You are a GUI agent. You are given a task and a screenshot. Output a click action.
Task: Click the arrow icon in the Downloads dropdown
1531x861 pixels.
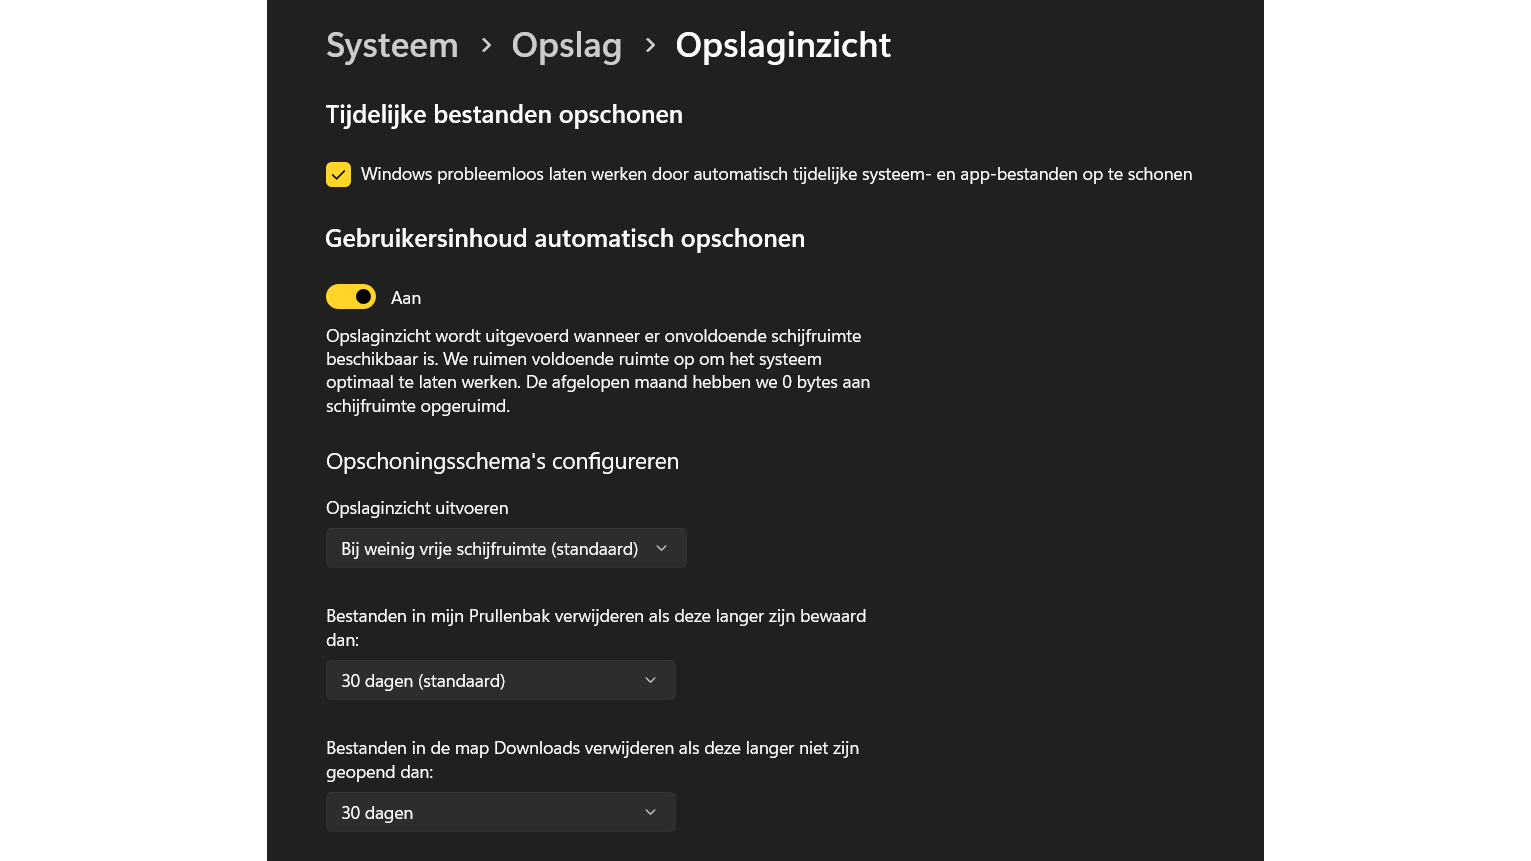pyautogui.click(x=650, y=812)
